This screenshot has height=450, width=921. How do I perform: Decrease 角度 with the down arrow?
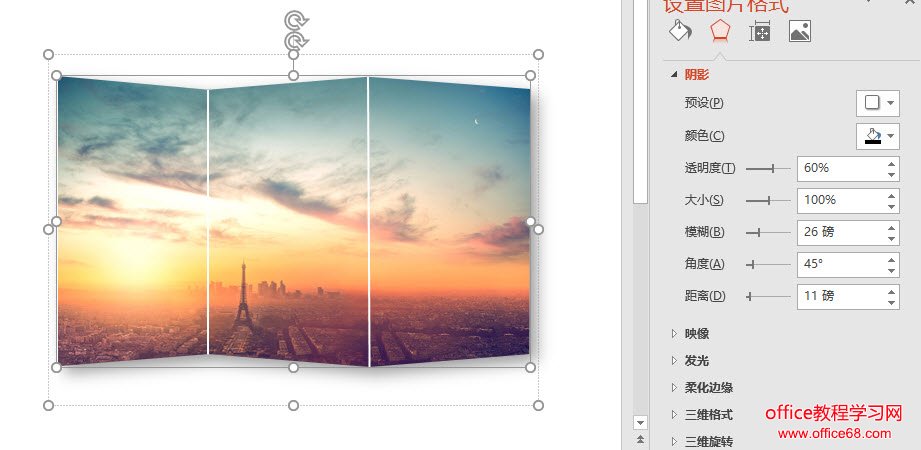click(892, 271)
